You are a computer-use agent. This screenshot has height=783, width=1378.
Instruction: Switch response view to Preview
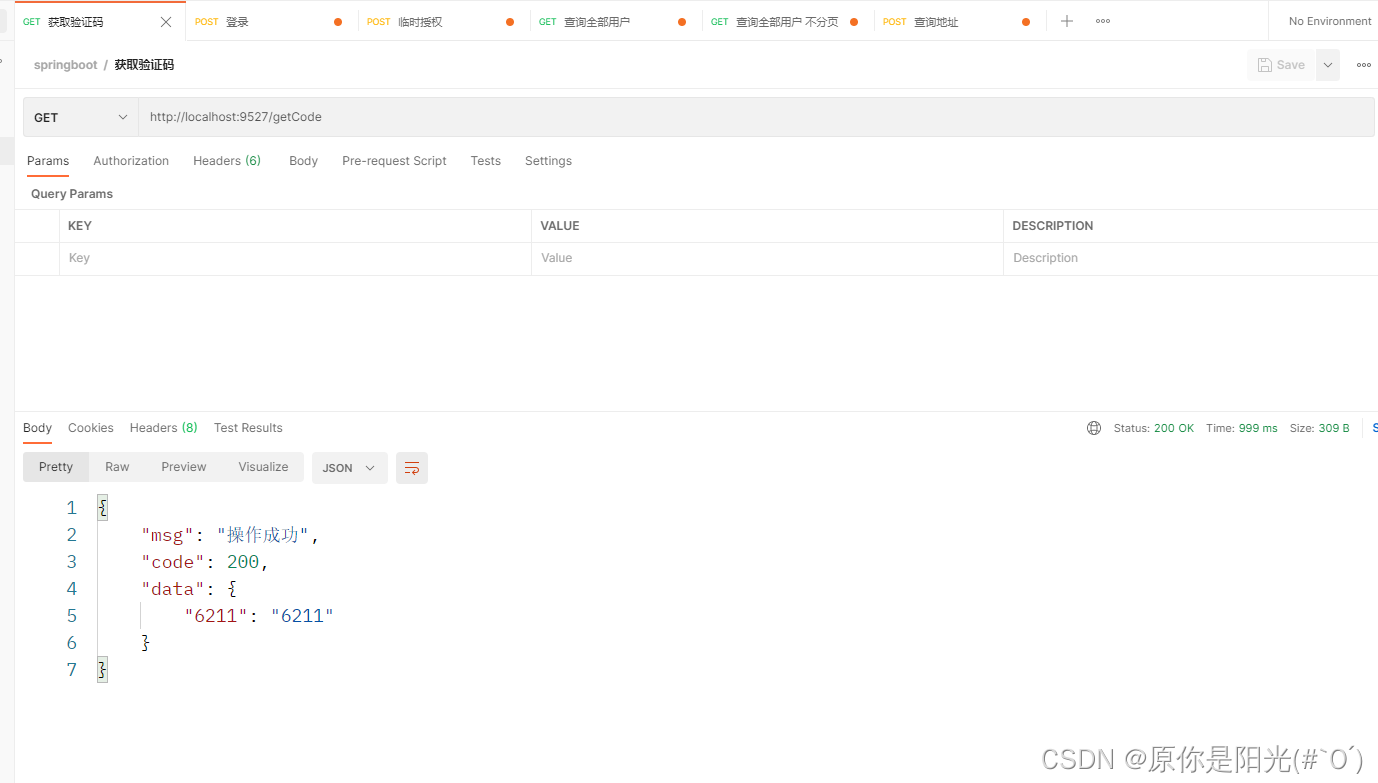tap(184, 467)
